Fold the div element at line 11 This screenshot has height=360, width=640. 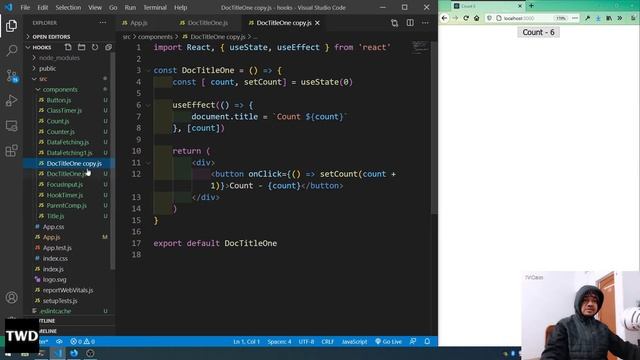[148, 163]
